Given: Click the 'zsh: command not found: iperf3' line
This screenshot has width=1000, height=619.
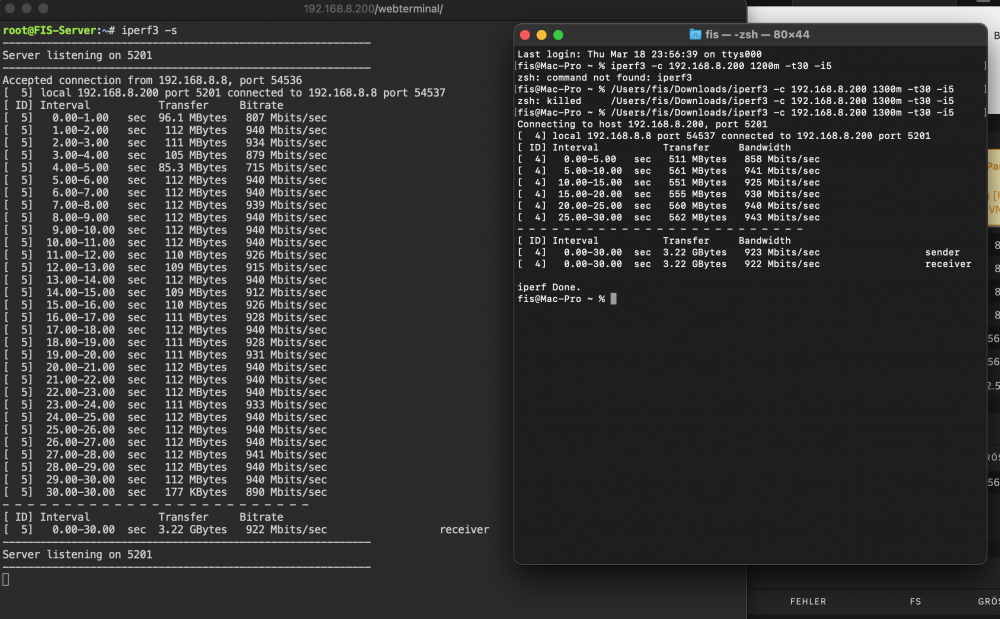Looking at the screenshot, I should tap(605, 78).
